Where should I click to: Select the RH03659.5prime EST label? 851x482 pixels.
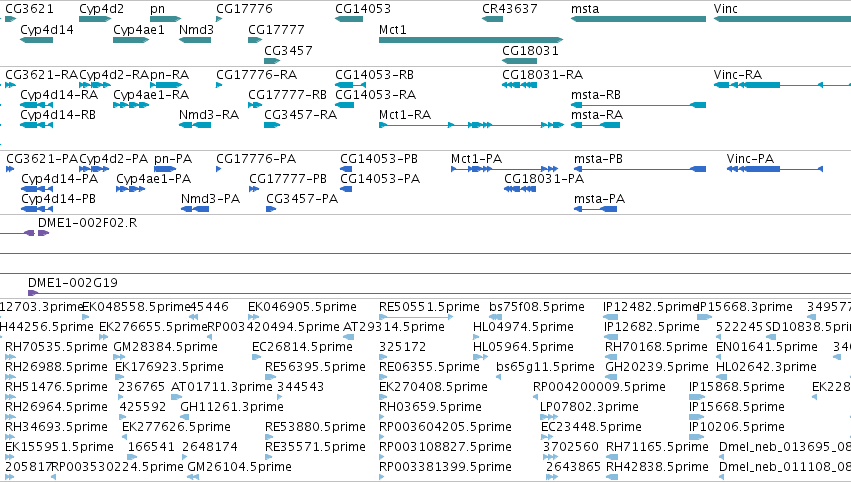tap(430, 407)
